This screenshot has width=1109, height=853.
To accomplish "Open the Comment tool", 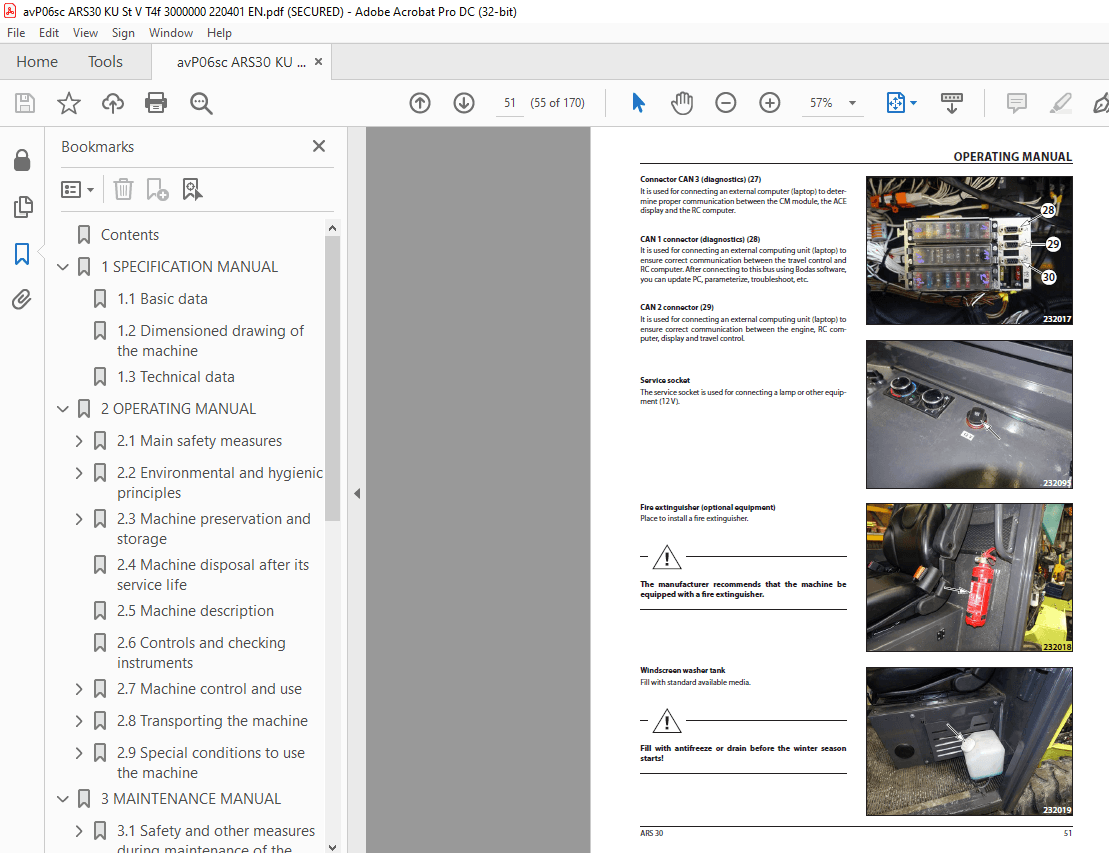I will coord(1016,102).
